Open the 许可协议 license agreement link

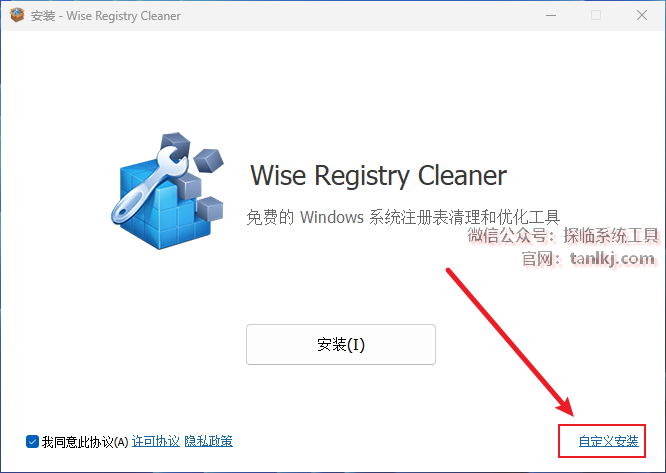[156, 442]
